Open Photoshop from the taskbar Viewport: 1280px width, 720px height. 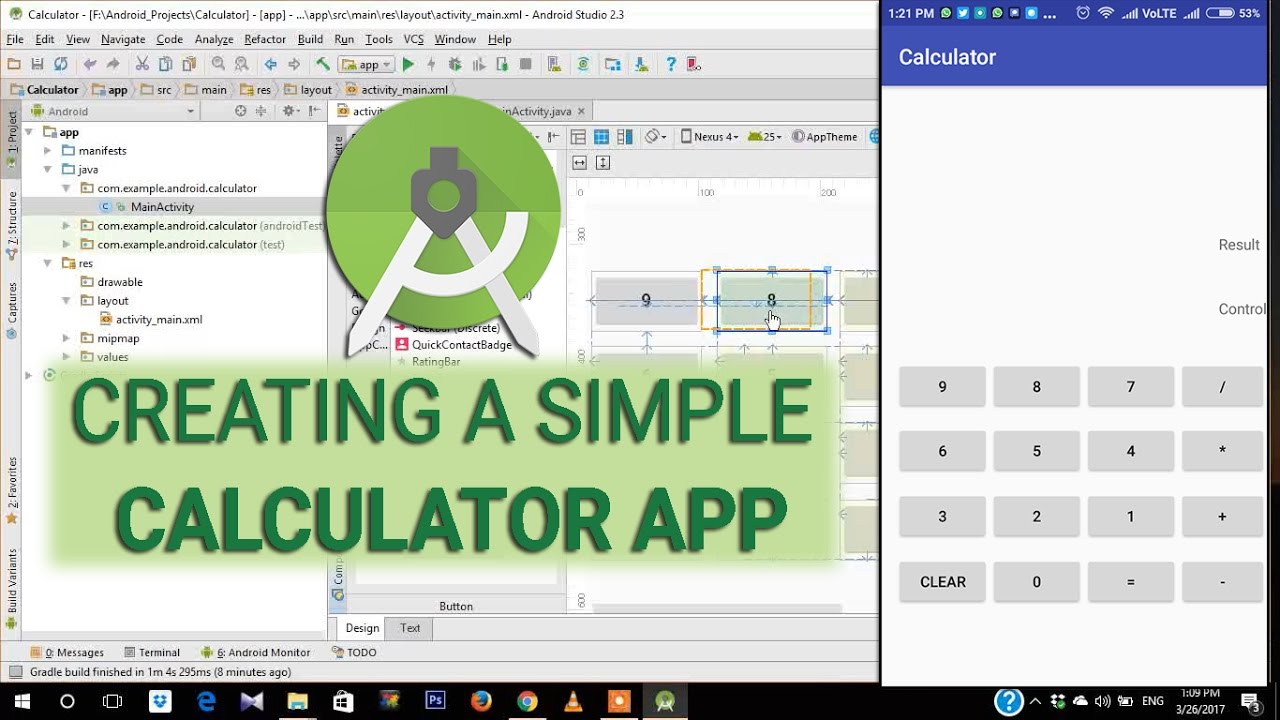click(x=435, y=701)
